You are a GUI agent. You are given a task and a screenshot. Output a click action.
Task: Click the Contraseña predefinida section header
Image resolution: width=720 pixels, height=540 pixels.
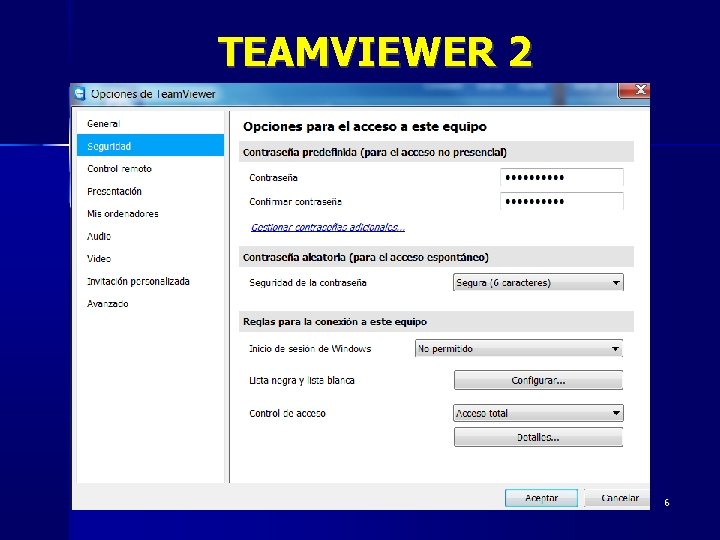click(x=436, y=152)
